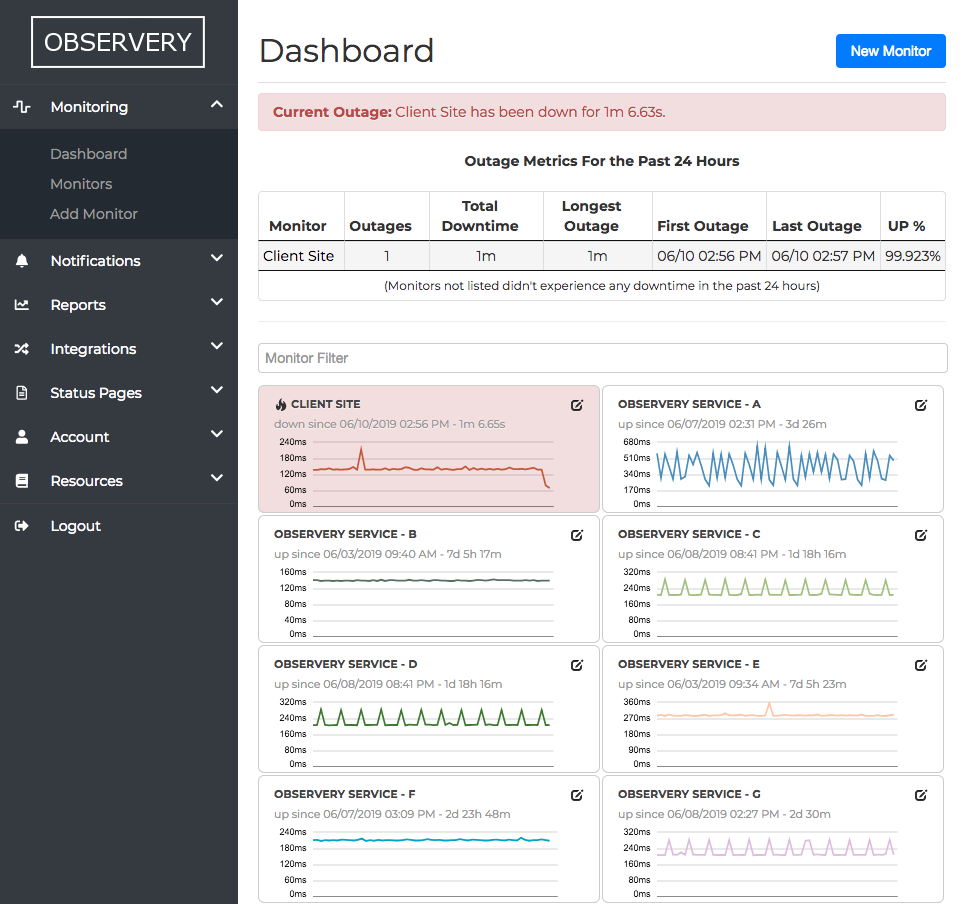Viewport: 966px width, 904px height.
Task: Open OBSERVERY SERVICE - F title
Action: 344,794
